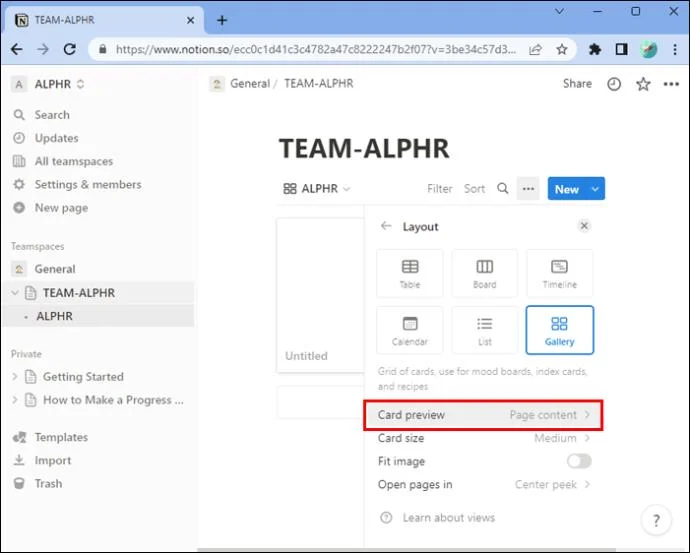Screen dimensions: 690x553
Task: Open the Untitled gallery card
Action: pyautogui.click(x=320, y=295)
